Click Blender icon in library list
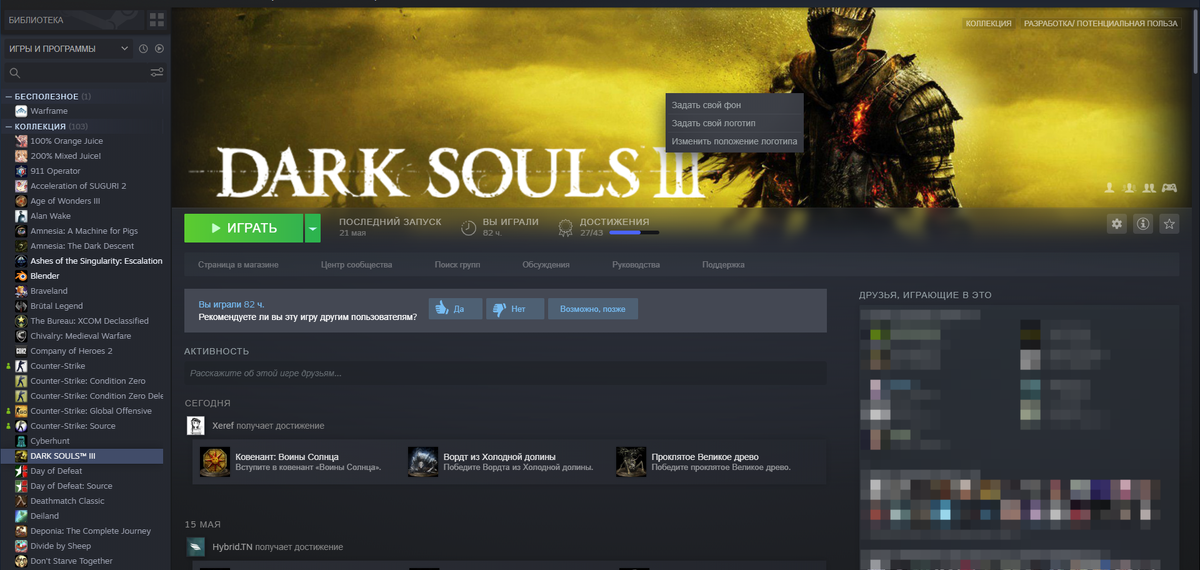This screenshot has width=1200, height=570. 21,276
